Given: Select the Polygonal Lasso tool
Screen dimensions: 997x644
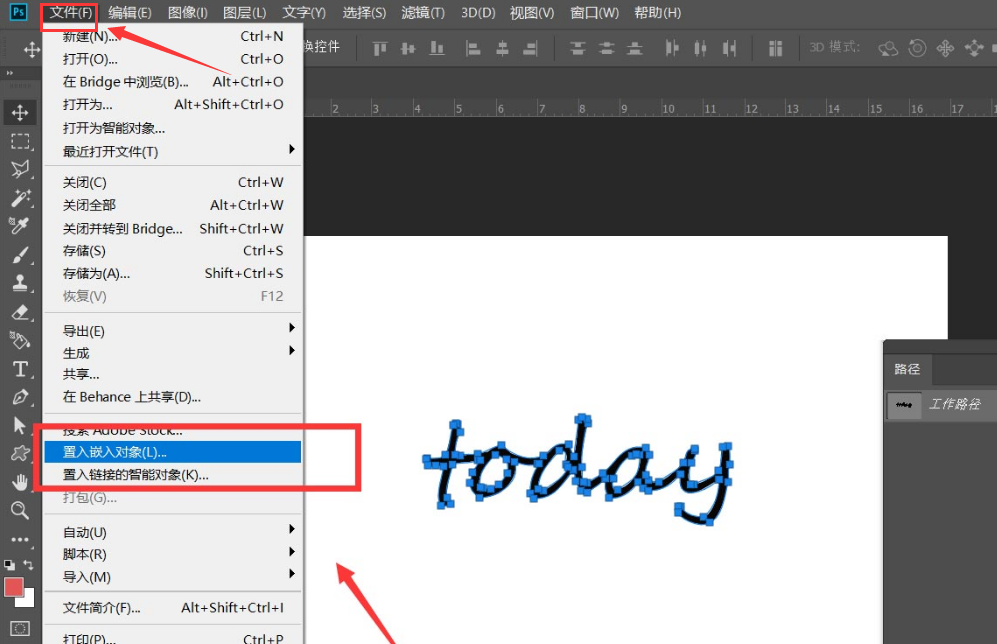Looking at the screenshot, I should (20, 169).
